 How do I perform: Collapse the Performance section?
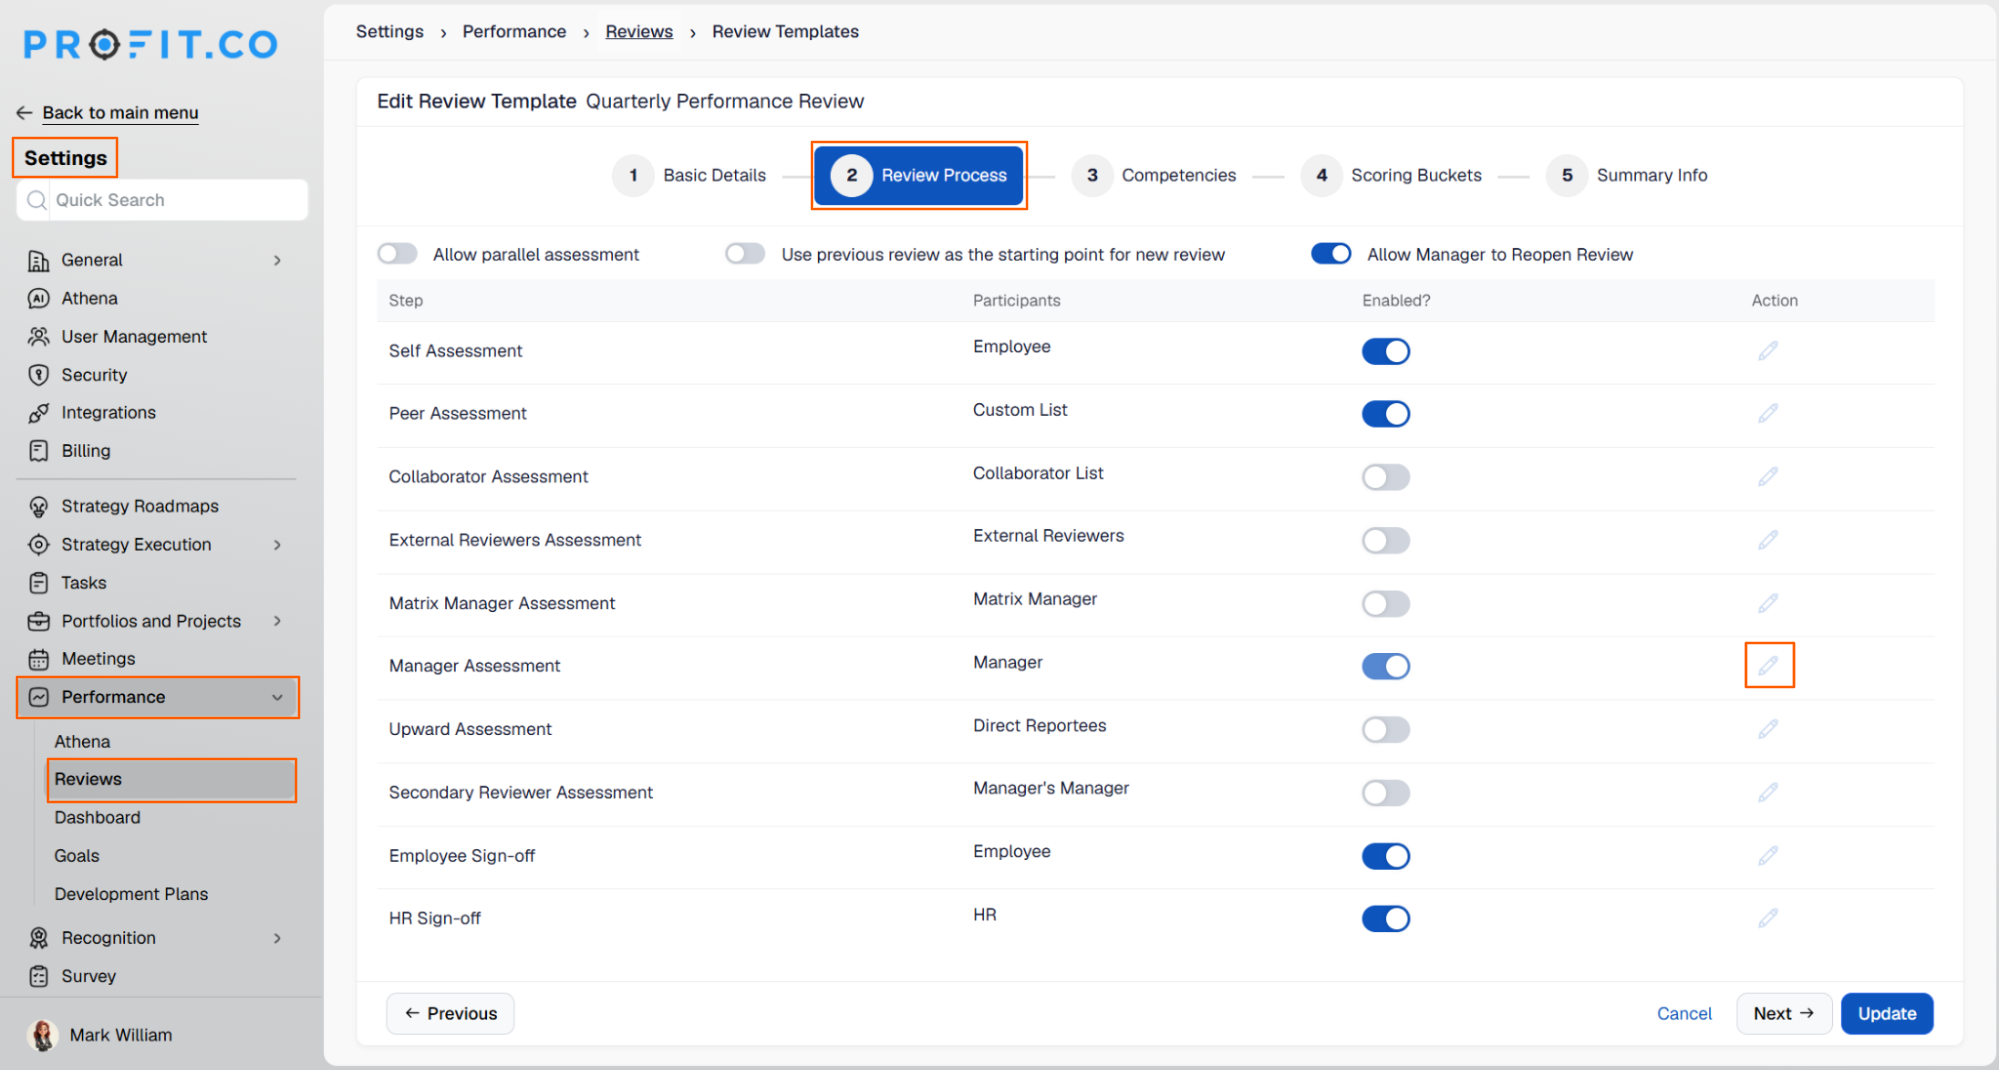point(277,697)
